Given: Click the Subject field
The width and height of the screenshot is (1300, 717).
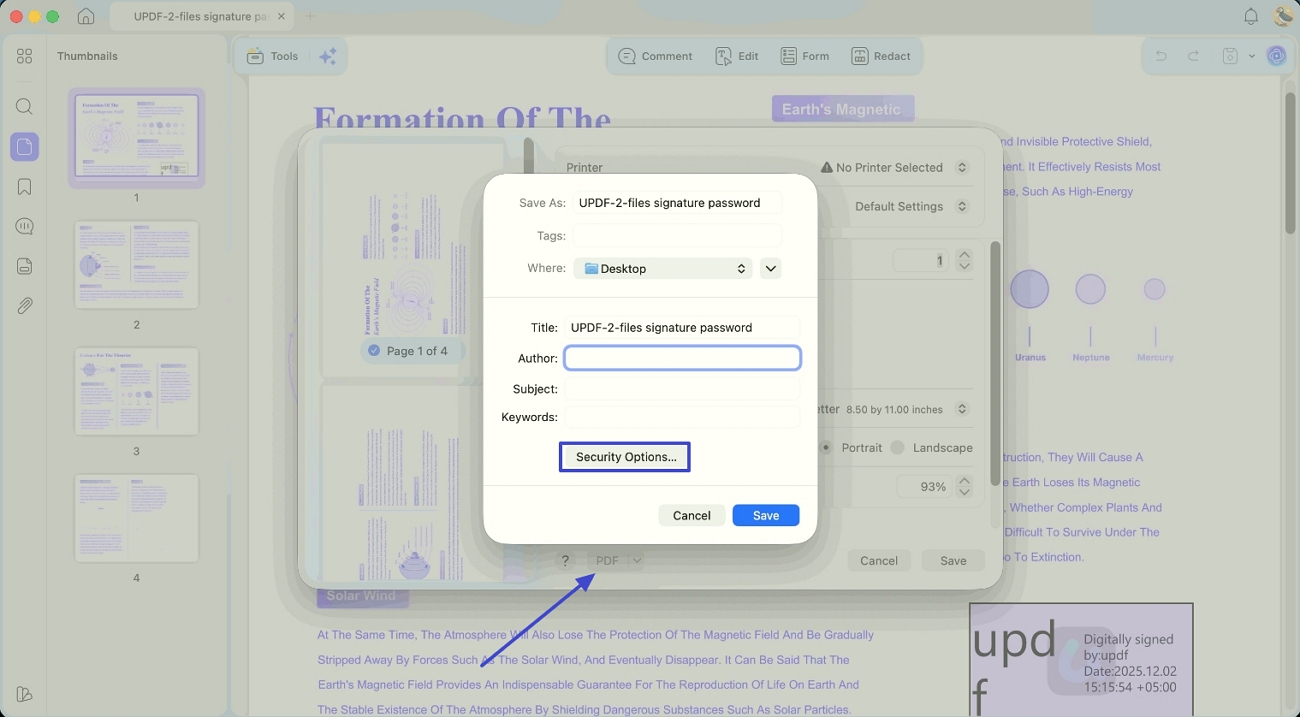Looking at the screenshot, I should click(682, 388).
